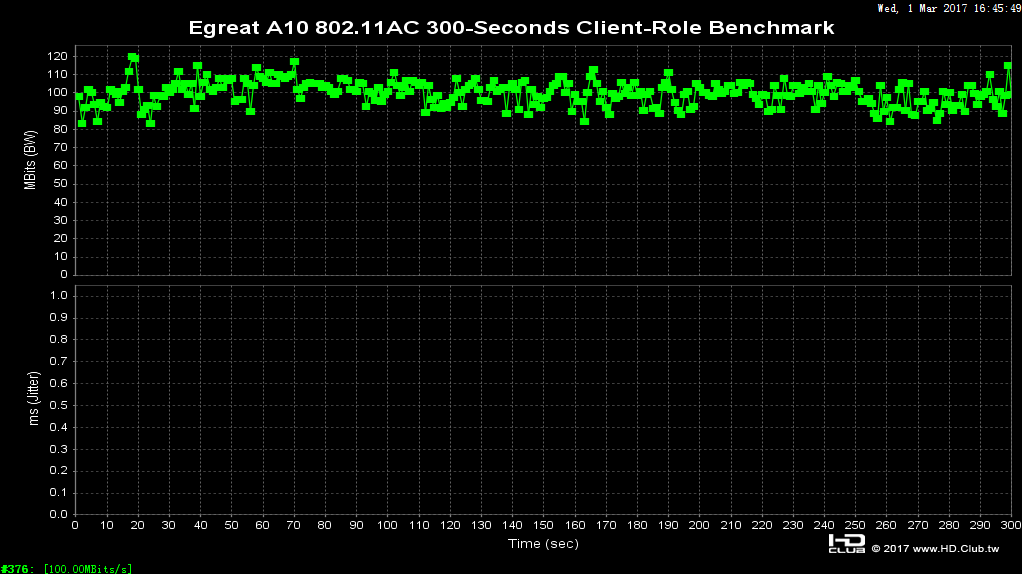
Task: Click the "[100.00MBits/s]" status readout
Action: pyautogui.click(x=87, y=569)
